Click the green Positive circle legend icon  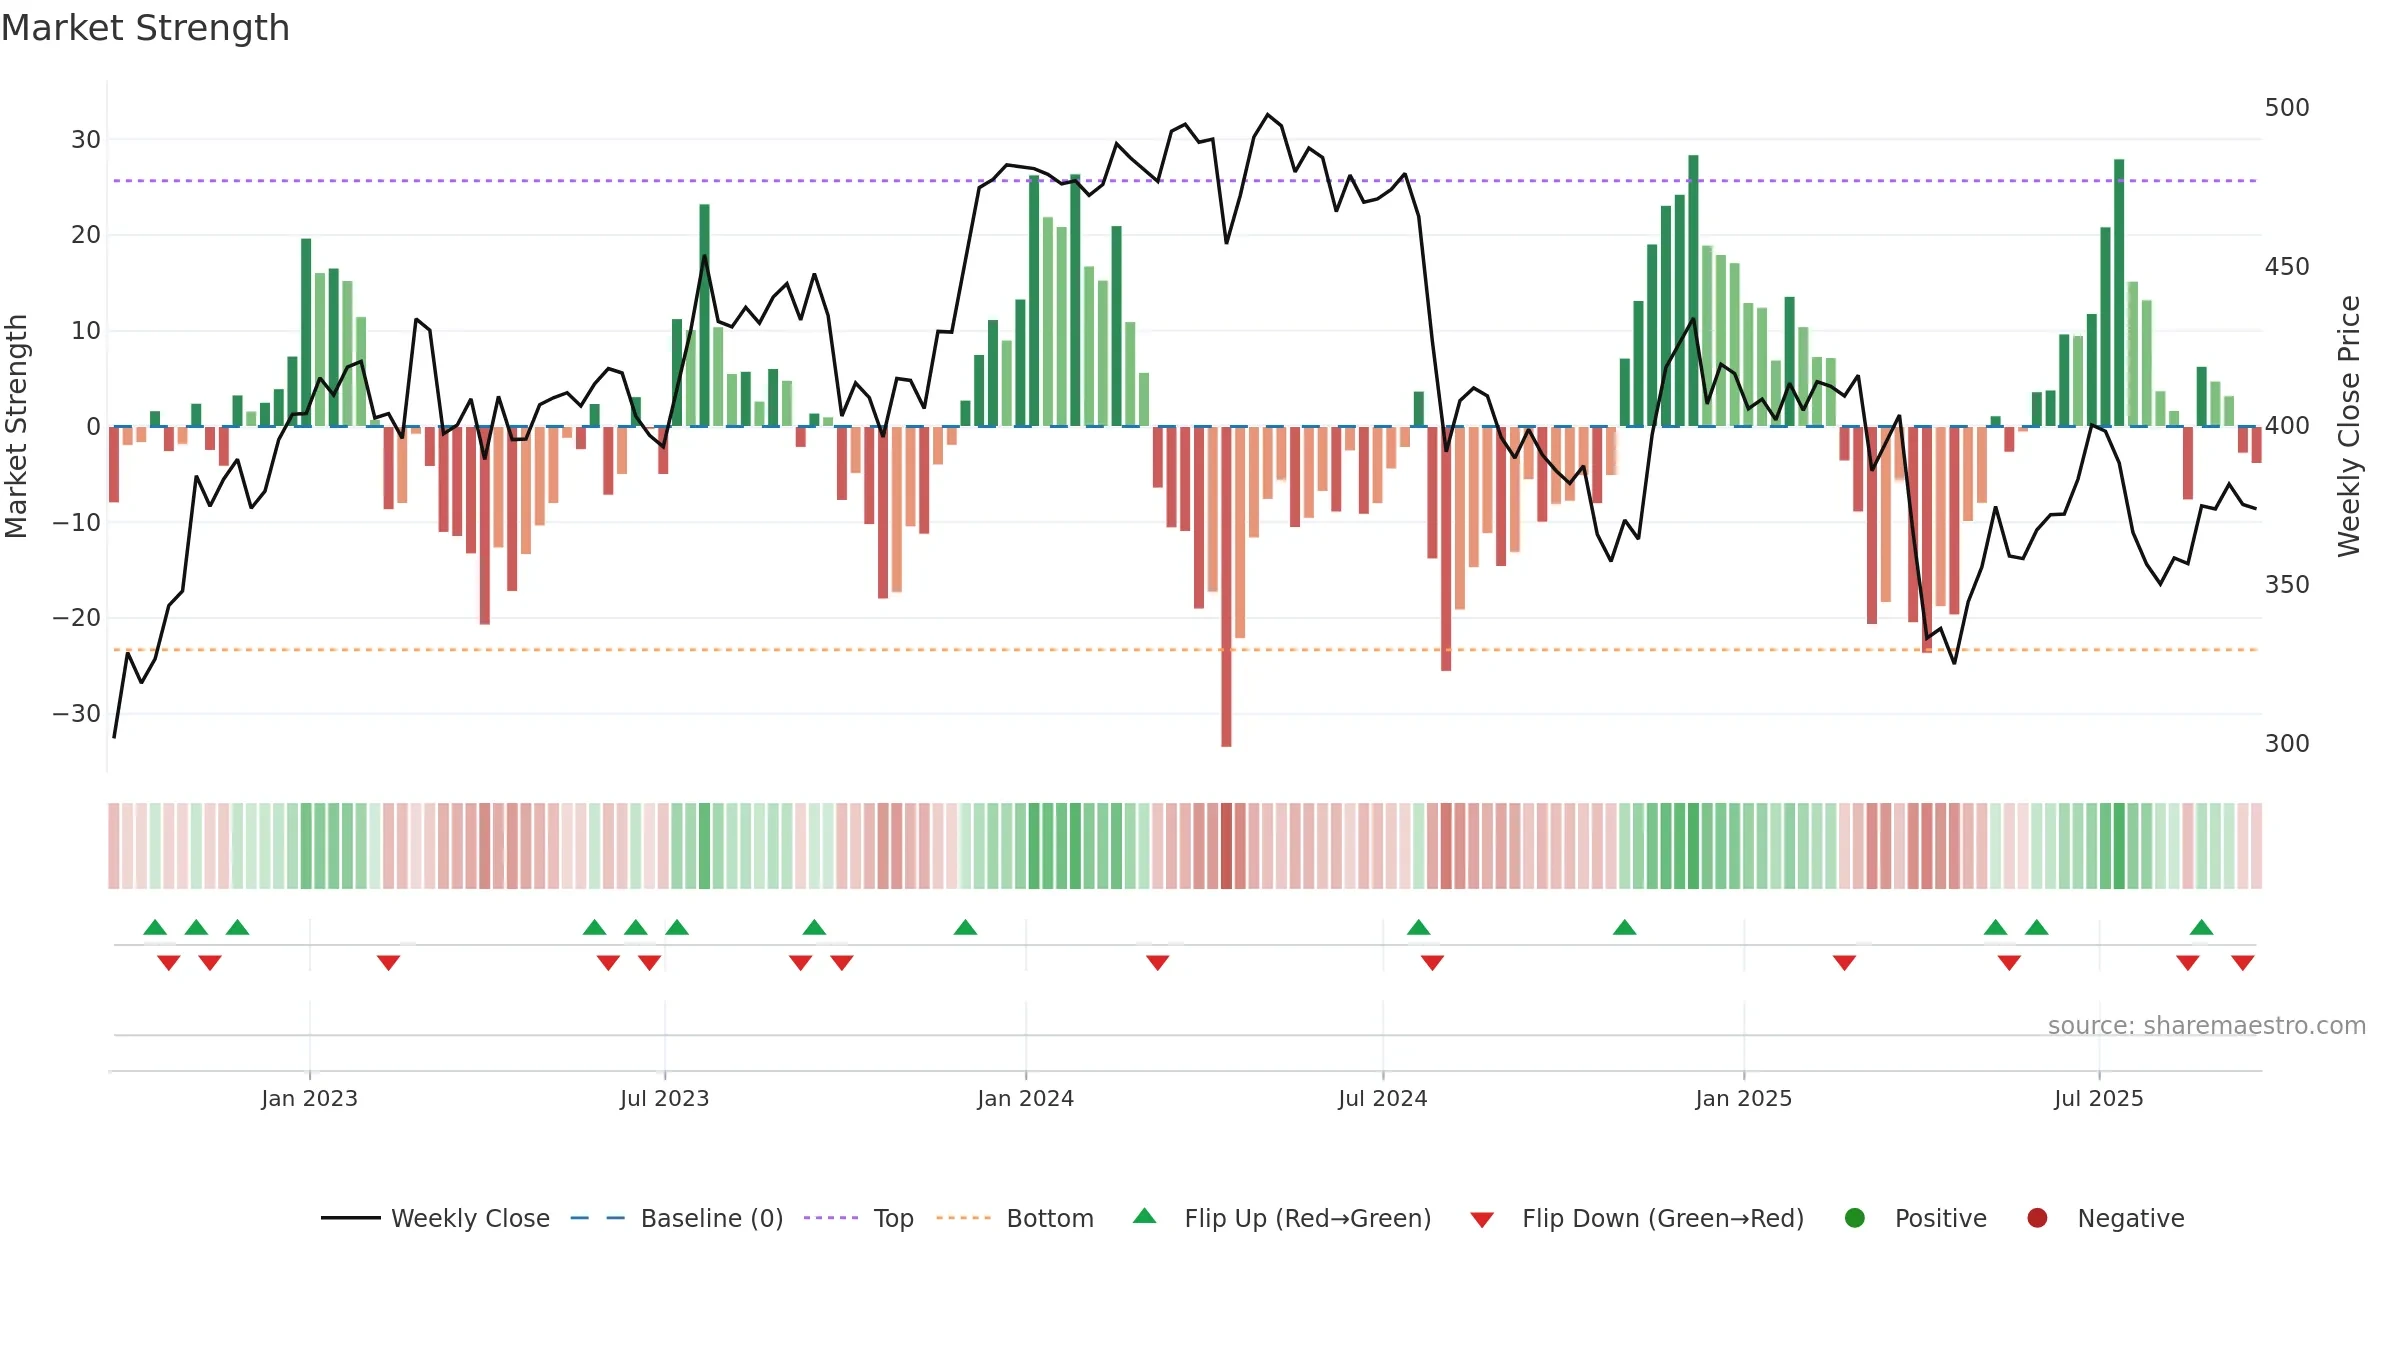1855,1218
